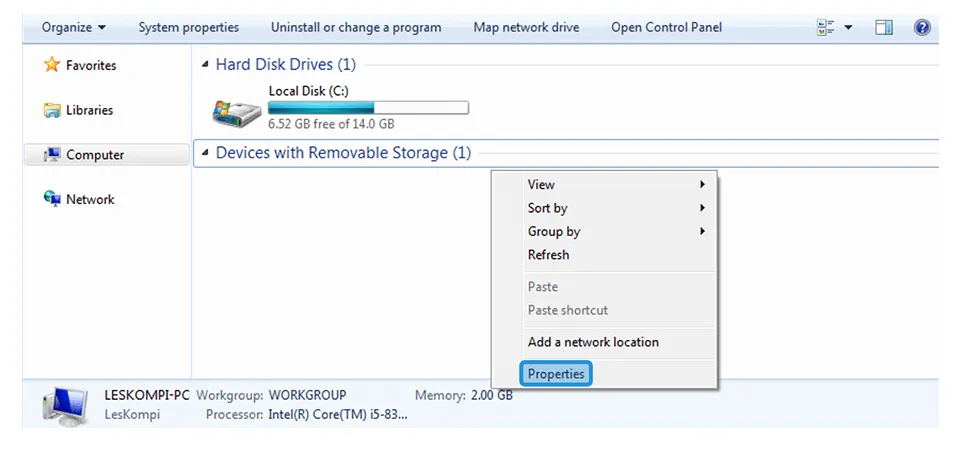Select the Local Disk (C:) drive icon
Image resolution: width=978 pixels, height=453 pixels.
[x=236, y=112]
